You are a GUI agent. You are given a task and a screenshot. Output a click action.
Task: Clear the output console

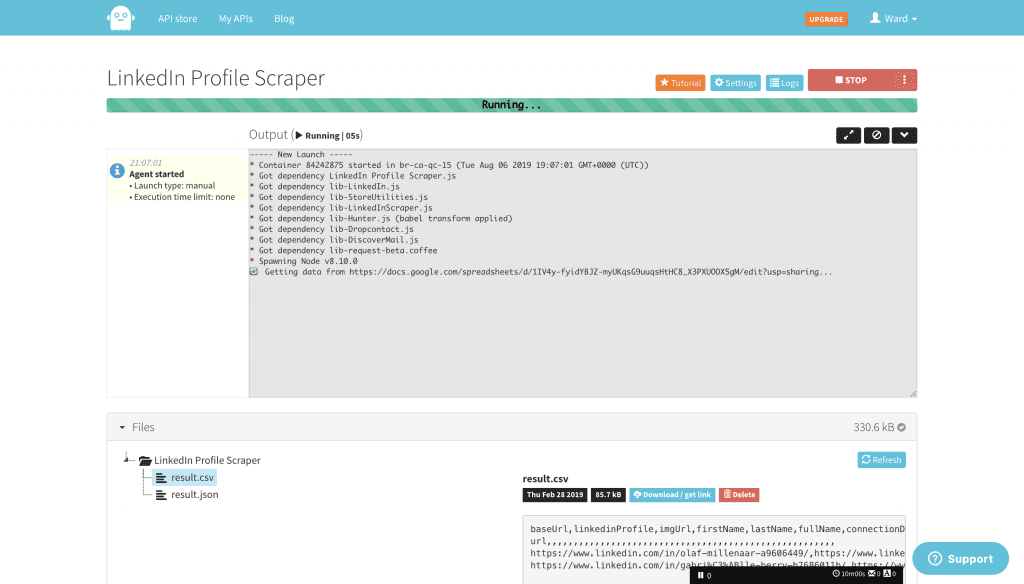876,135
